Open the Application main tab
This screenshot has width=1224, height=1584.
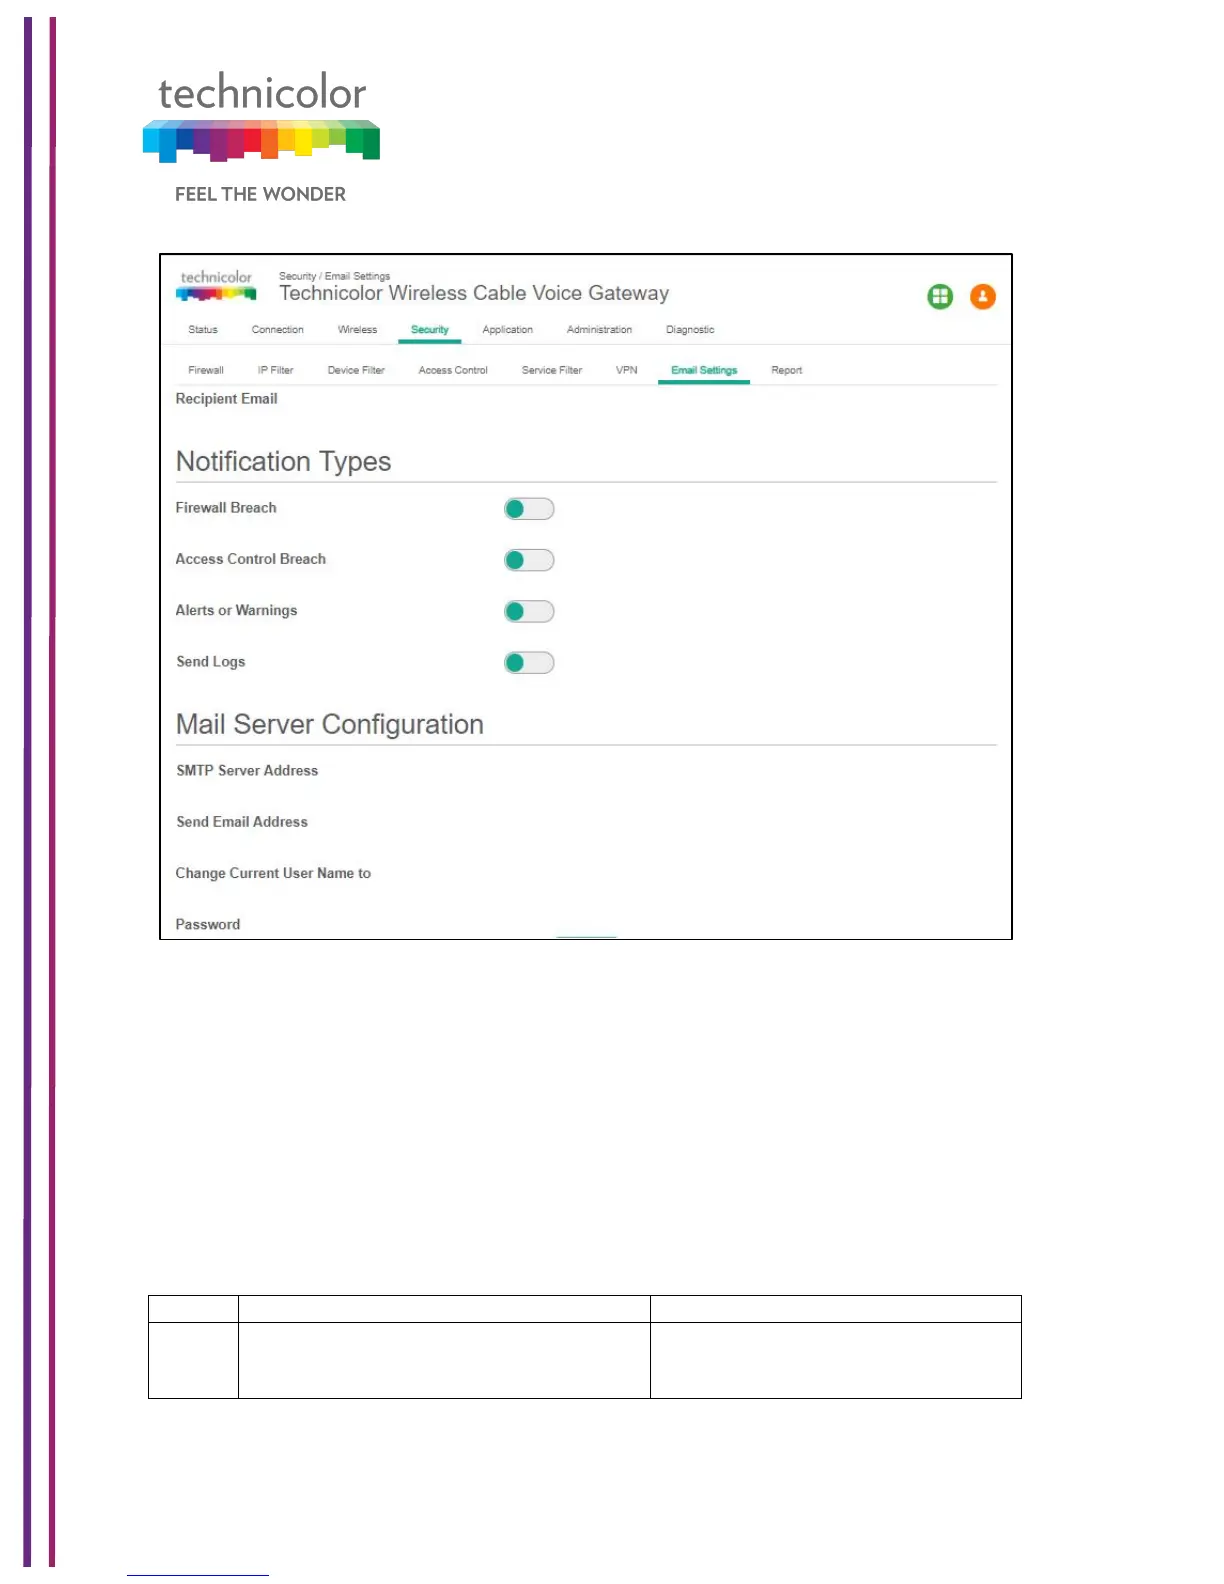coord(508,330)
